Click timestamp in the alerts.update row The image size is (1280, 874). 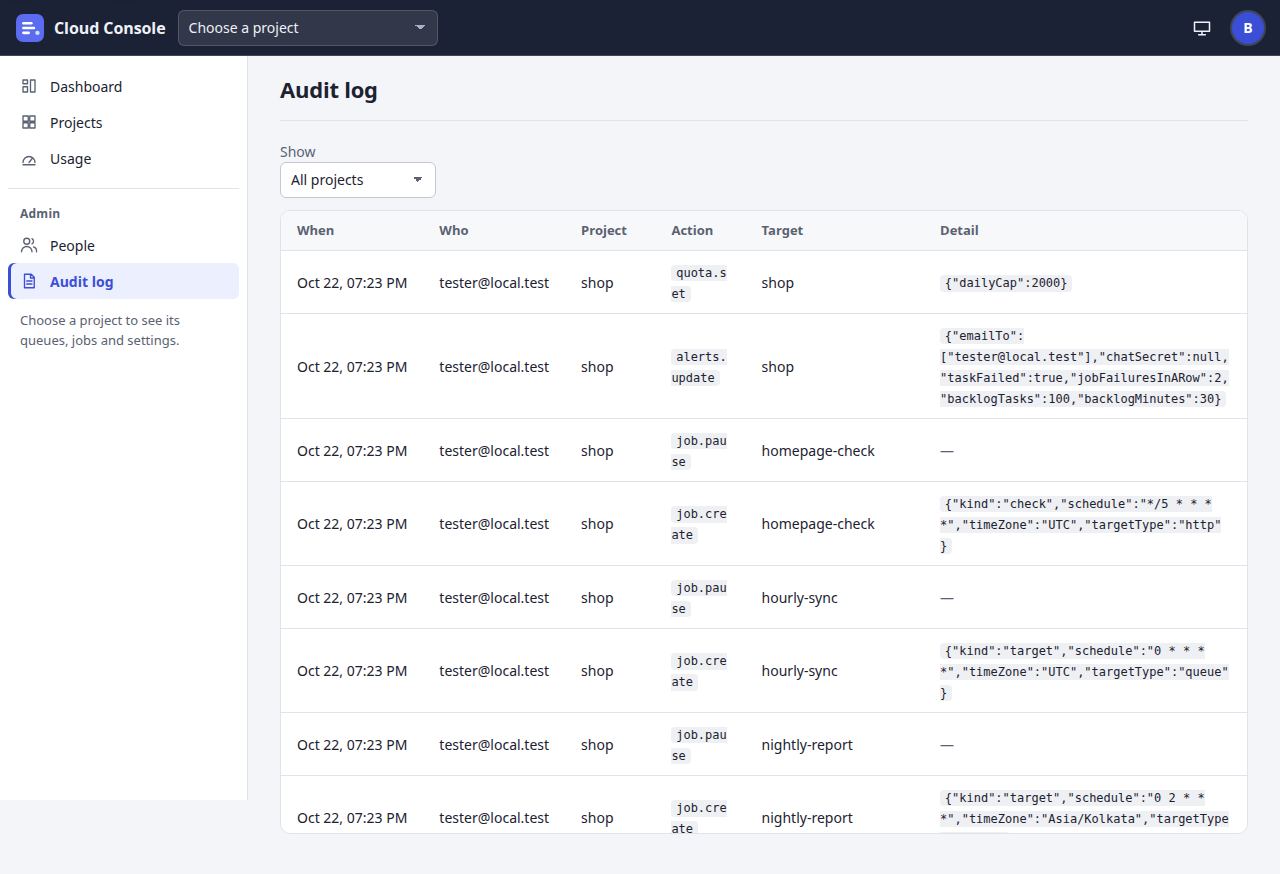(352, 367)
